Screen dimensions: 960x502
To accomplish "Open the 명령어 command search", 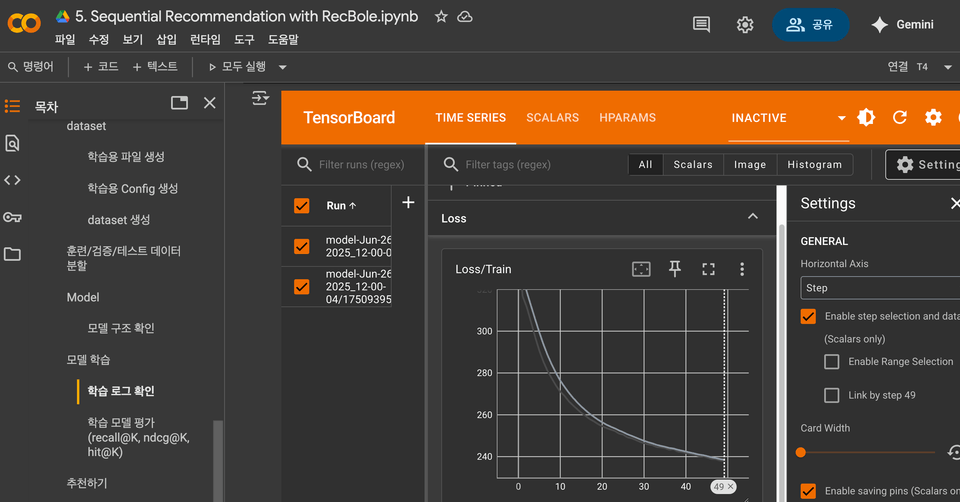I will 31,67.
